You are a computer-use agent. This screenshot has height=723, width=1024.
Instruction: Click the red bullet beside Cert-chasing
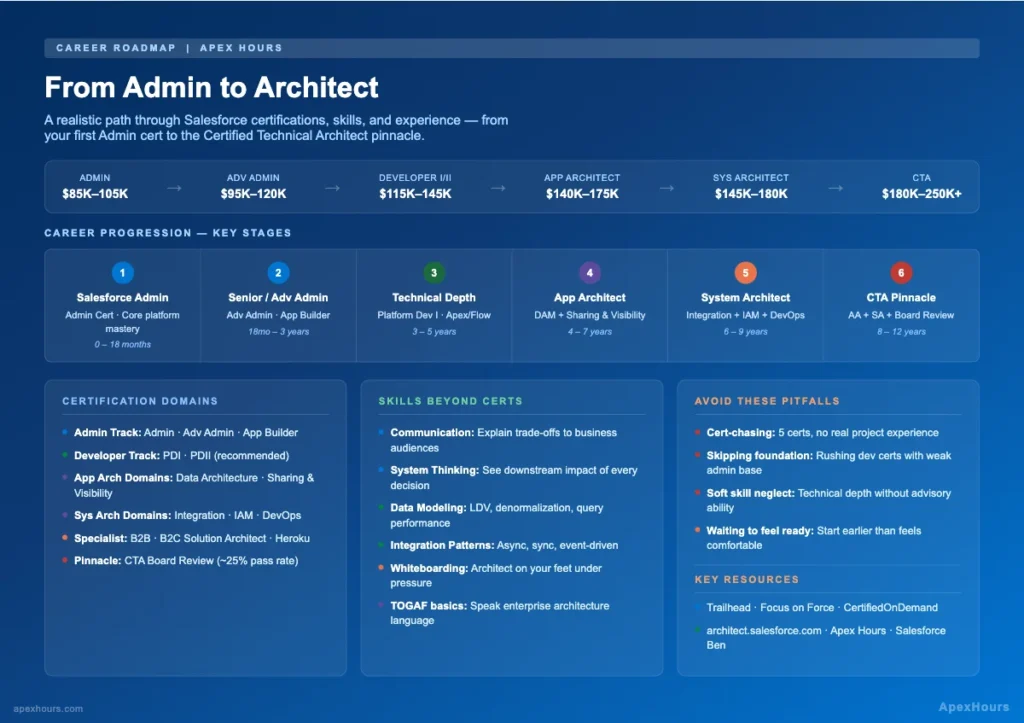tap(697, 433)
